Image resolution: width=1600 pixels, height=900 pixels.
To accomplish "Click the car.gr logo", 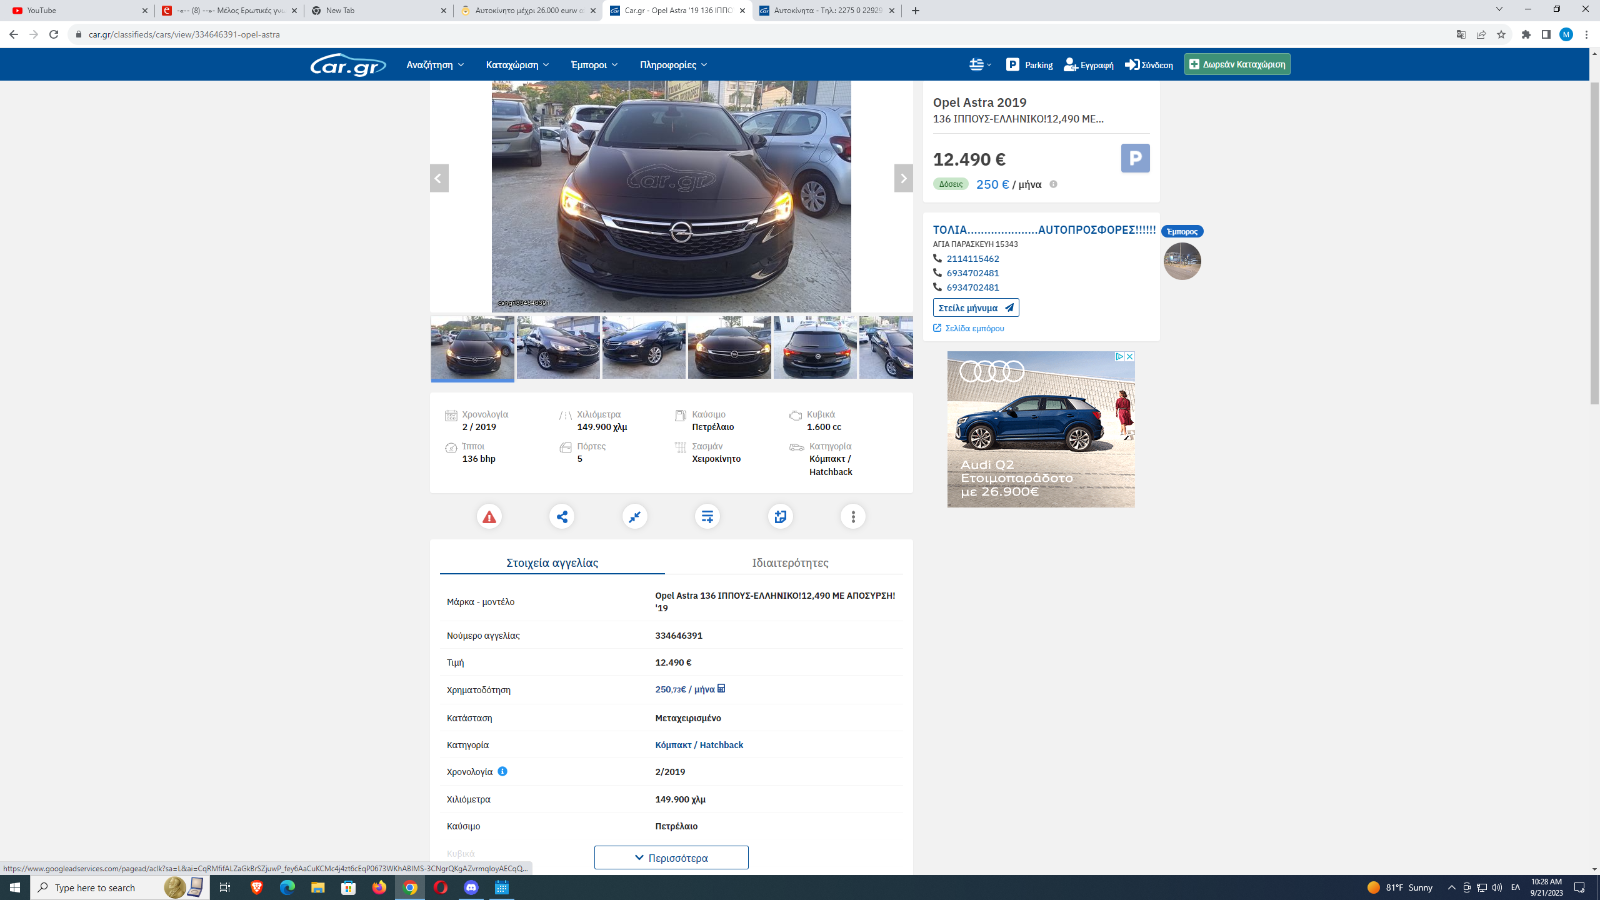I will click(348, 65).
